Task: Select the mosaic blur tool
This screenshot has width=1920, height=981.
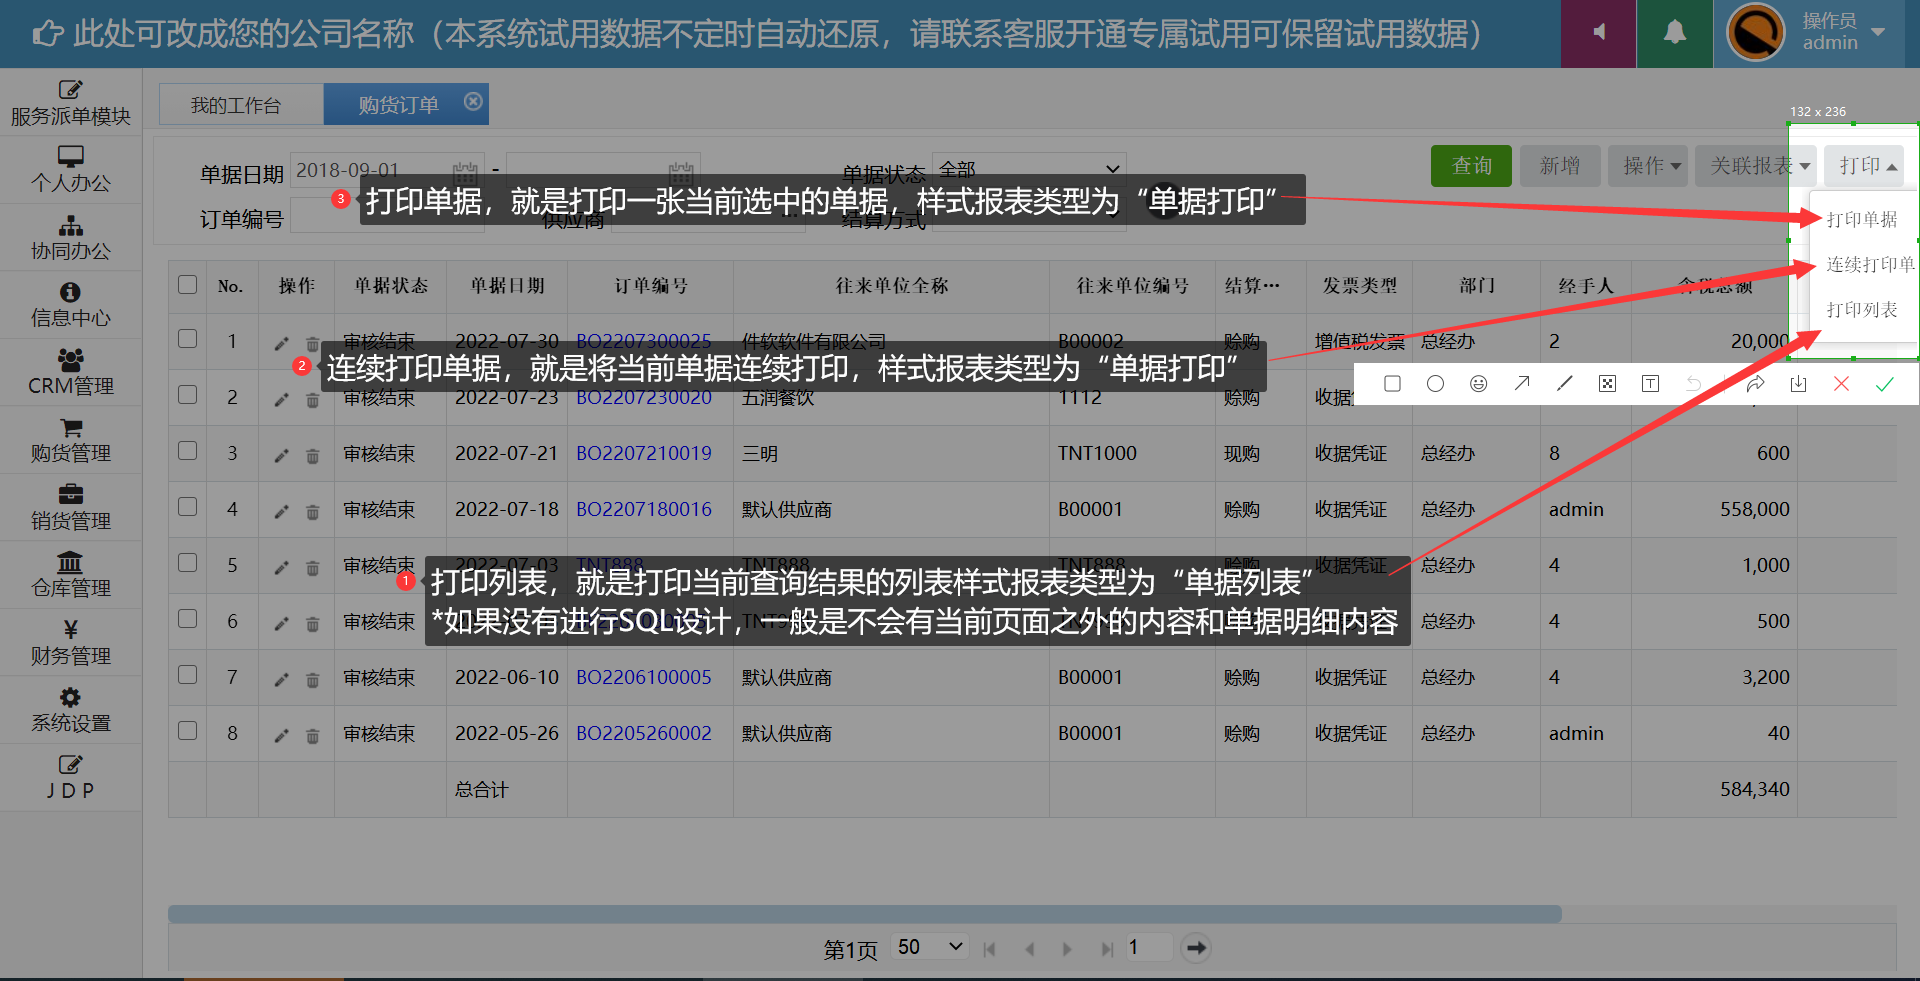Action: [1607, 384]
